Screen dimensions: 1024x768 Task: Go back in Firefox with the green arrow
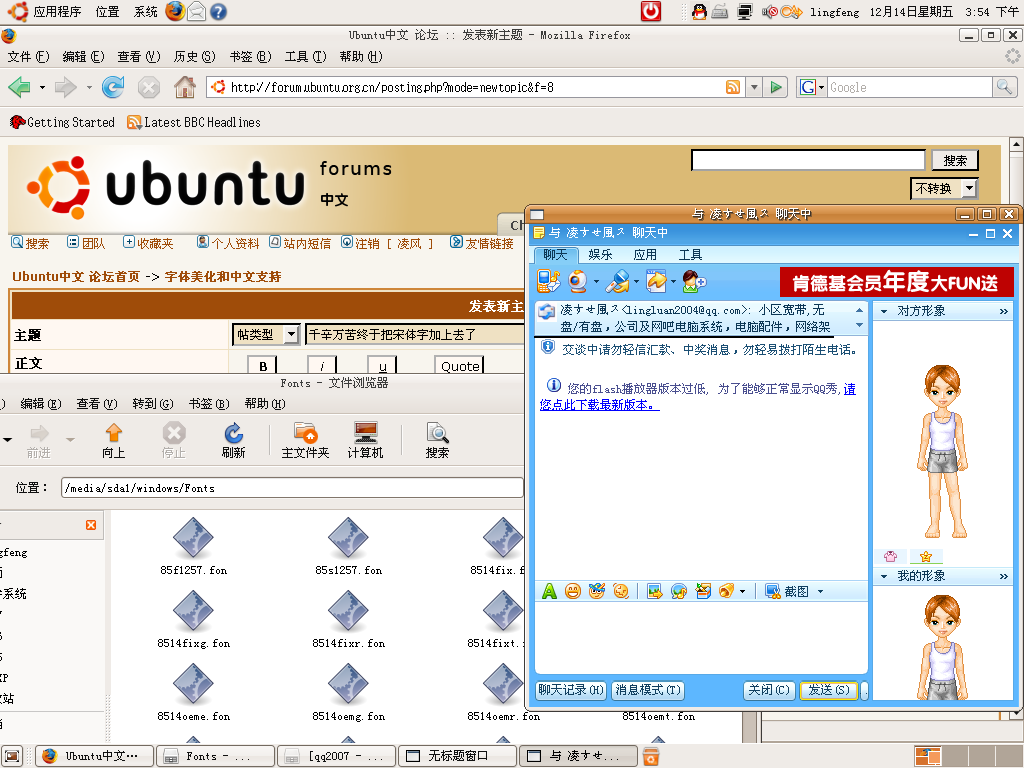[x=20, y=87]
